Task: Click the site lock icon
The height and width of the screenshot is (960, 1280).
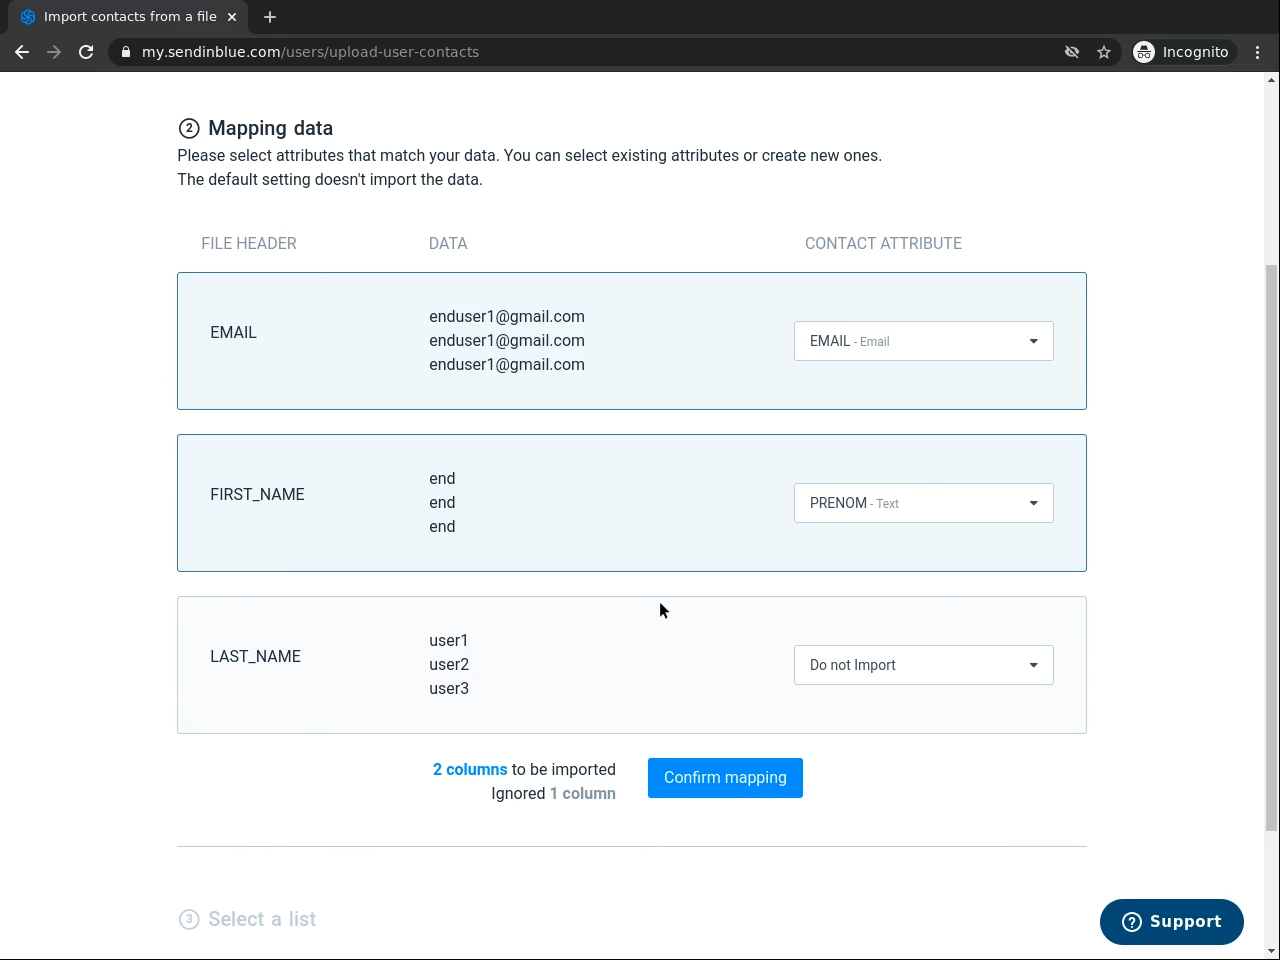Action: point(125,52)
